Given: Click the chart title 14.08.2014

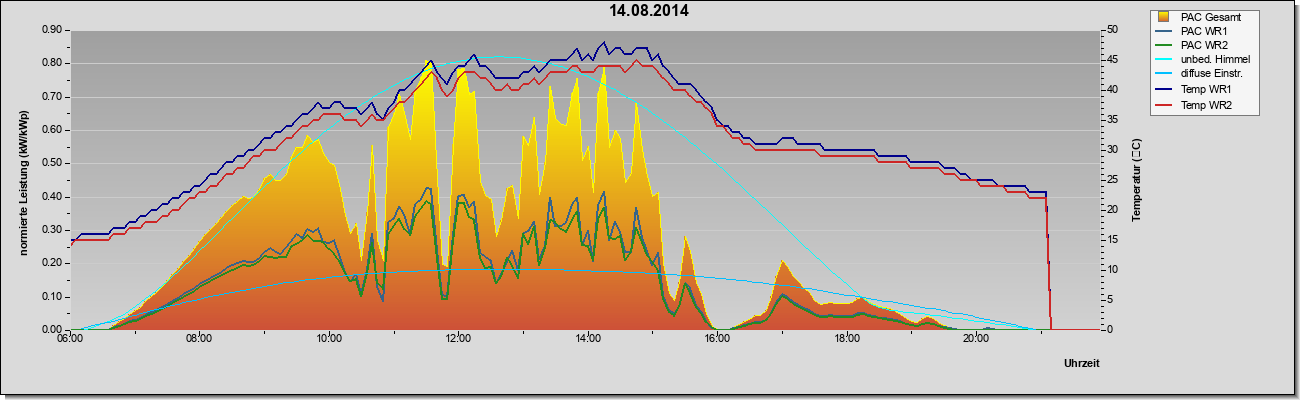Looking at the screenshot, I should click(x=649, y=11).
